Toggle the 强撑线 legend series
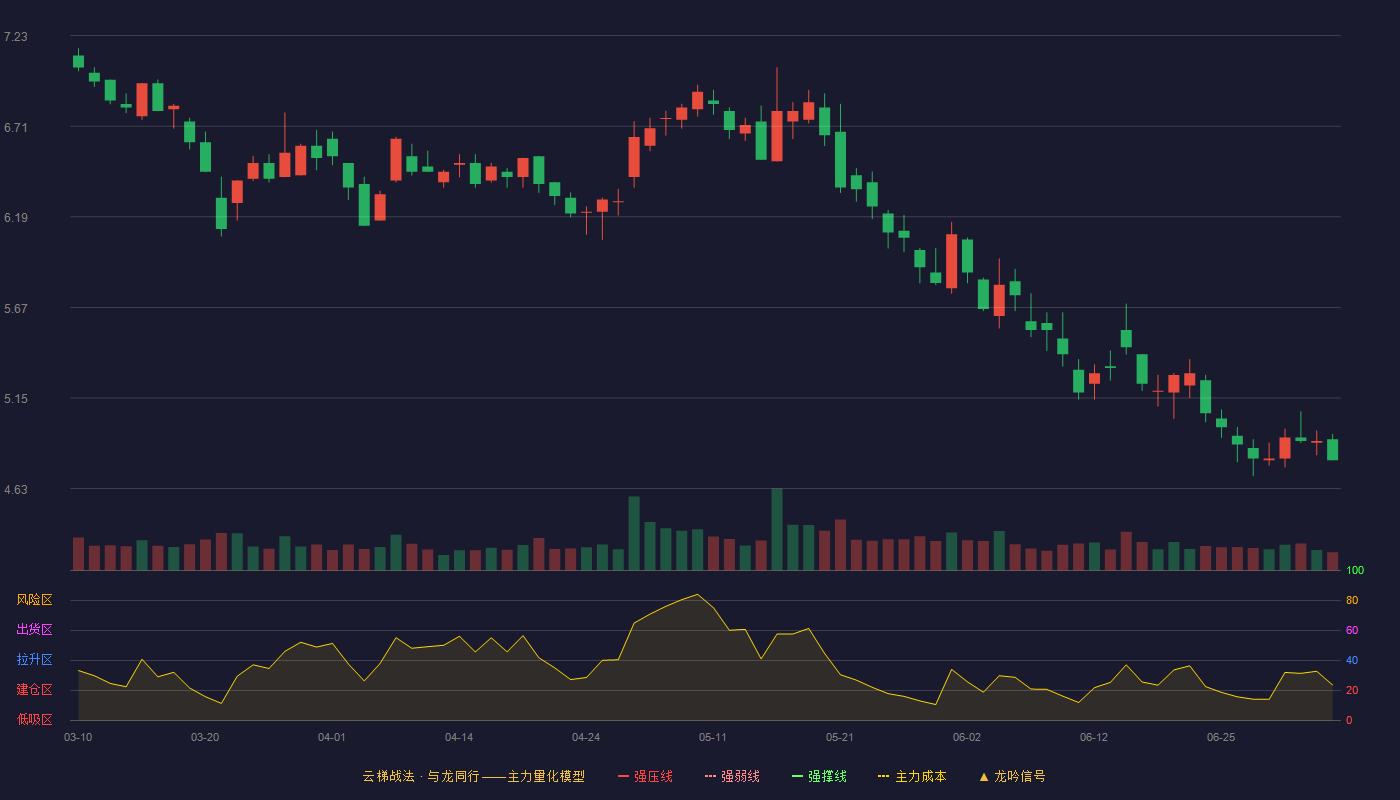 point(819,776)
